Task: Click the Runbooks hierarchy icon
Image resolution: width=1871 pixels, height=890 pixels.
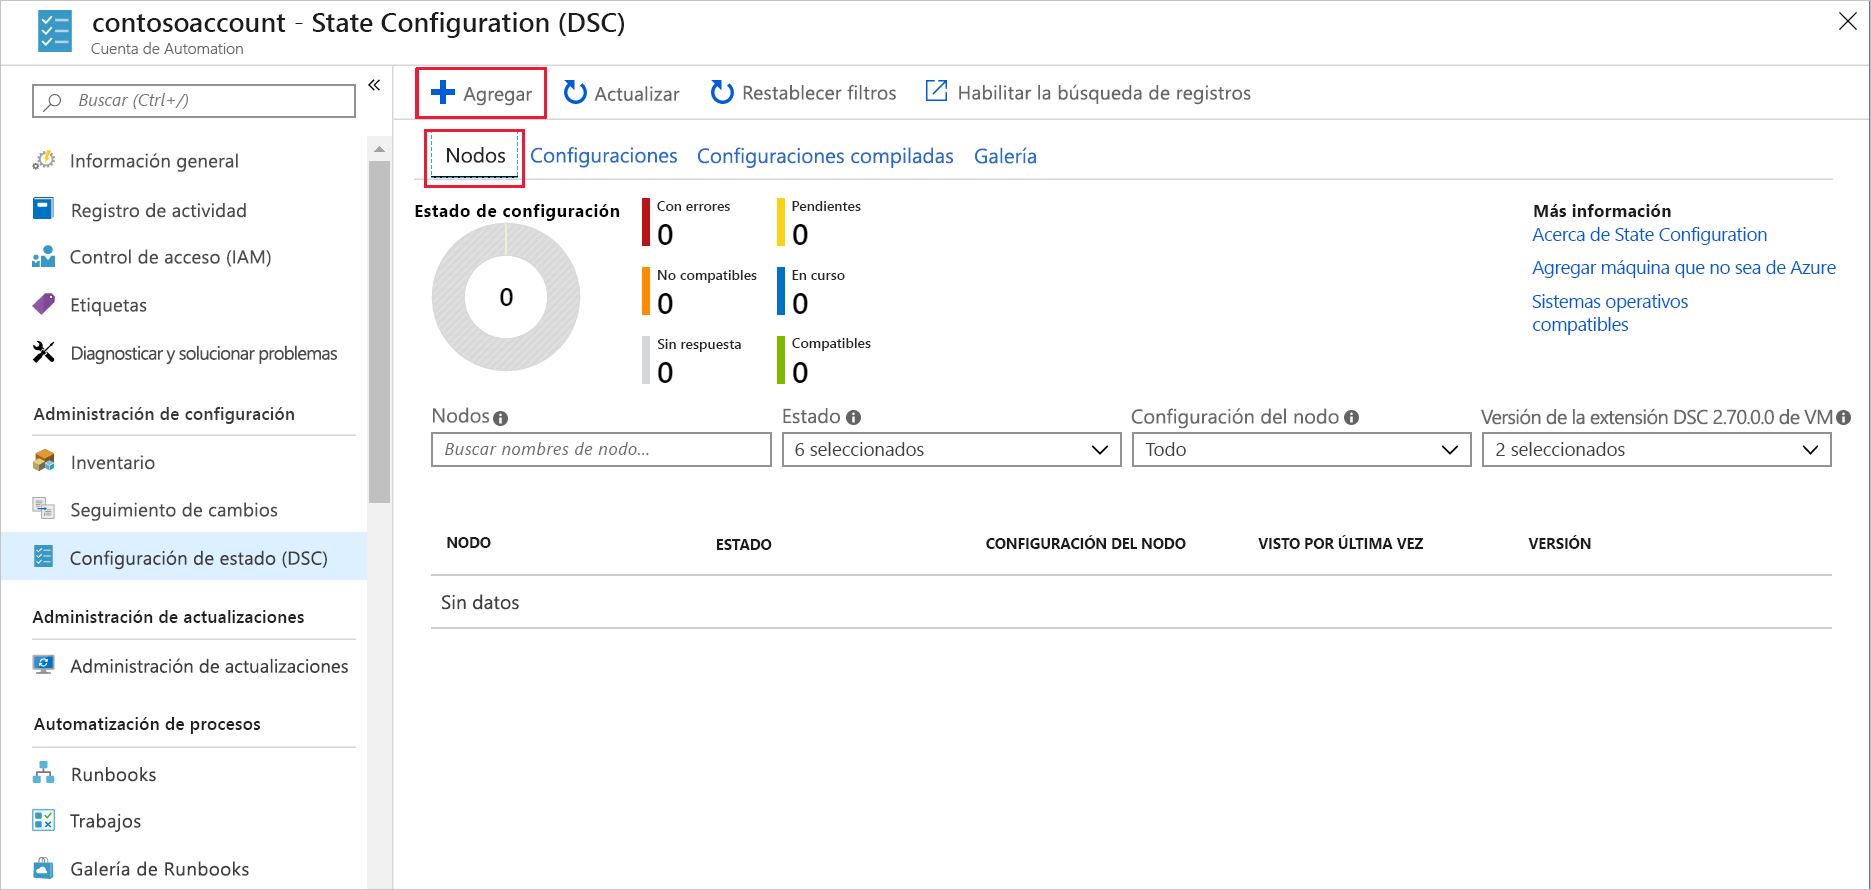Action: point(44,773)
